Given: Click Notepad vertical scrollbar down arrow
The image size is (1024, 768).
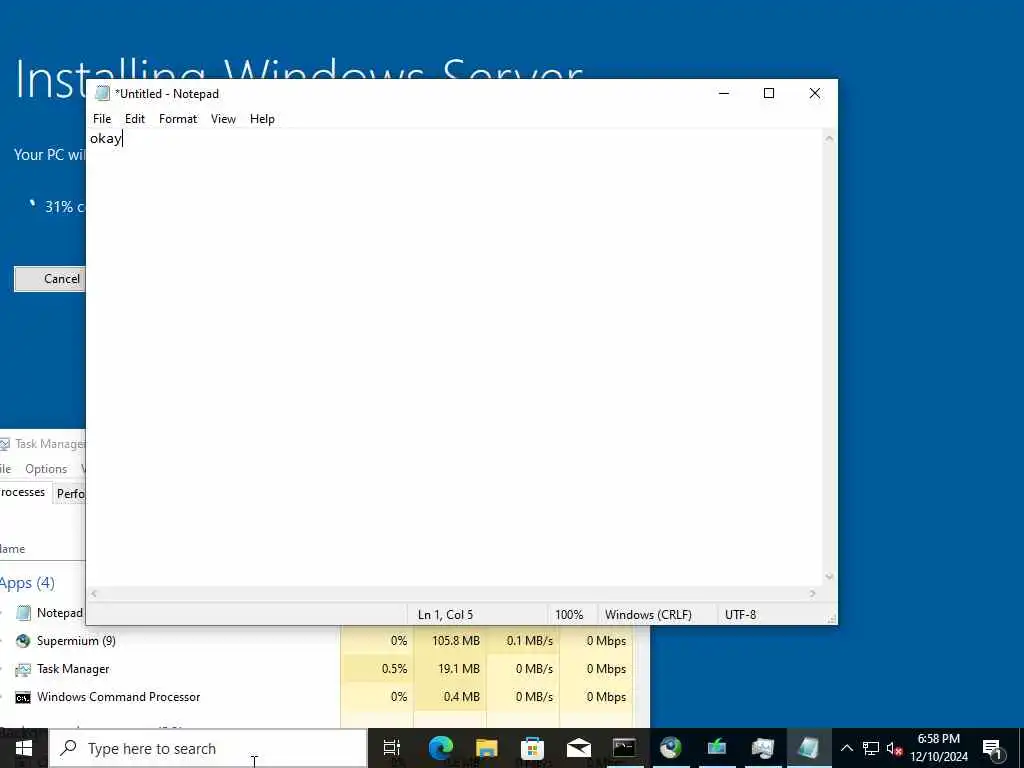Looking at the screenshot, I should pos(829,577).
